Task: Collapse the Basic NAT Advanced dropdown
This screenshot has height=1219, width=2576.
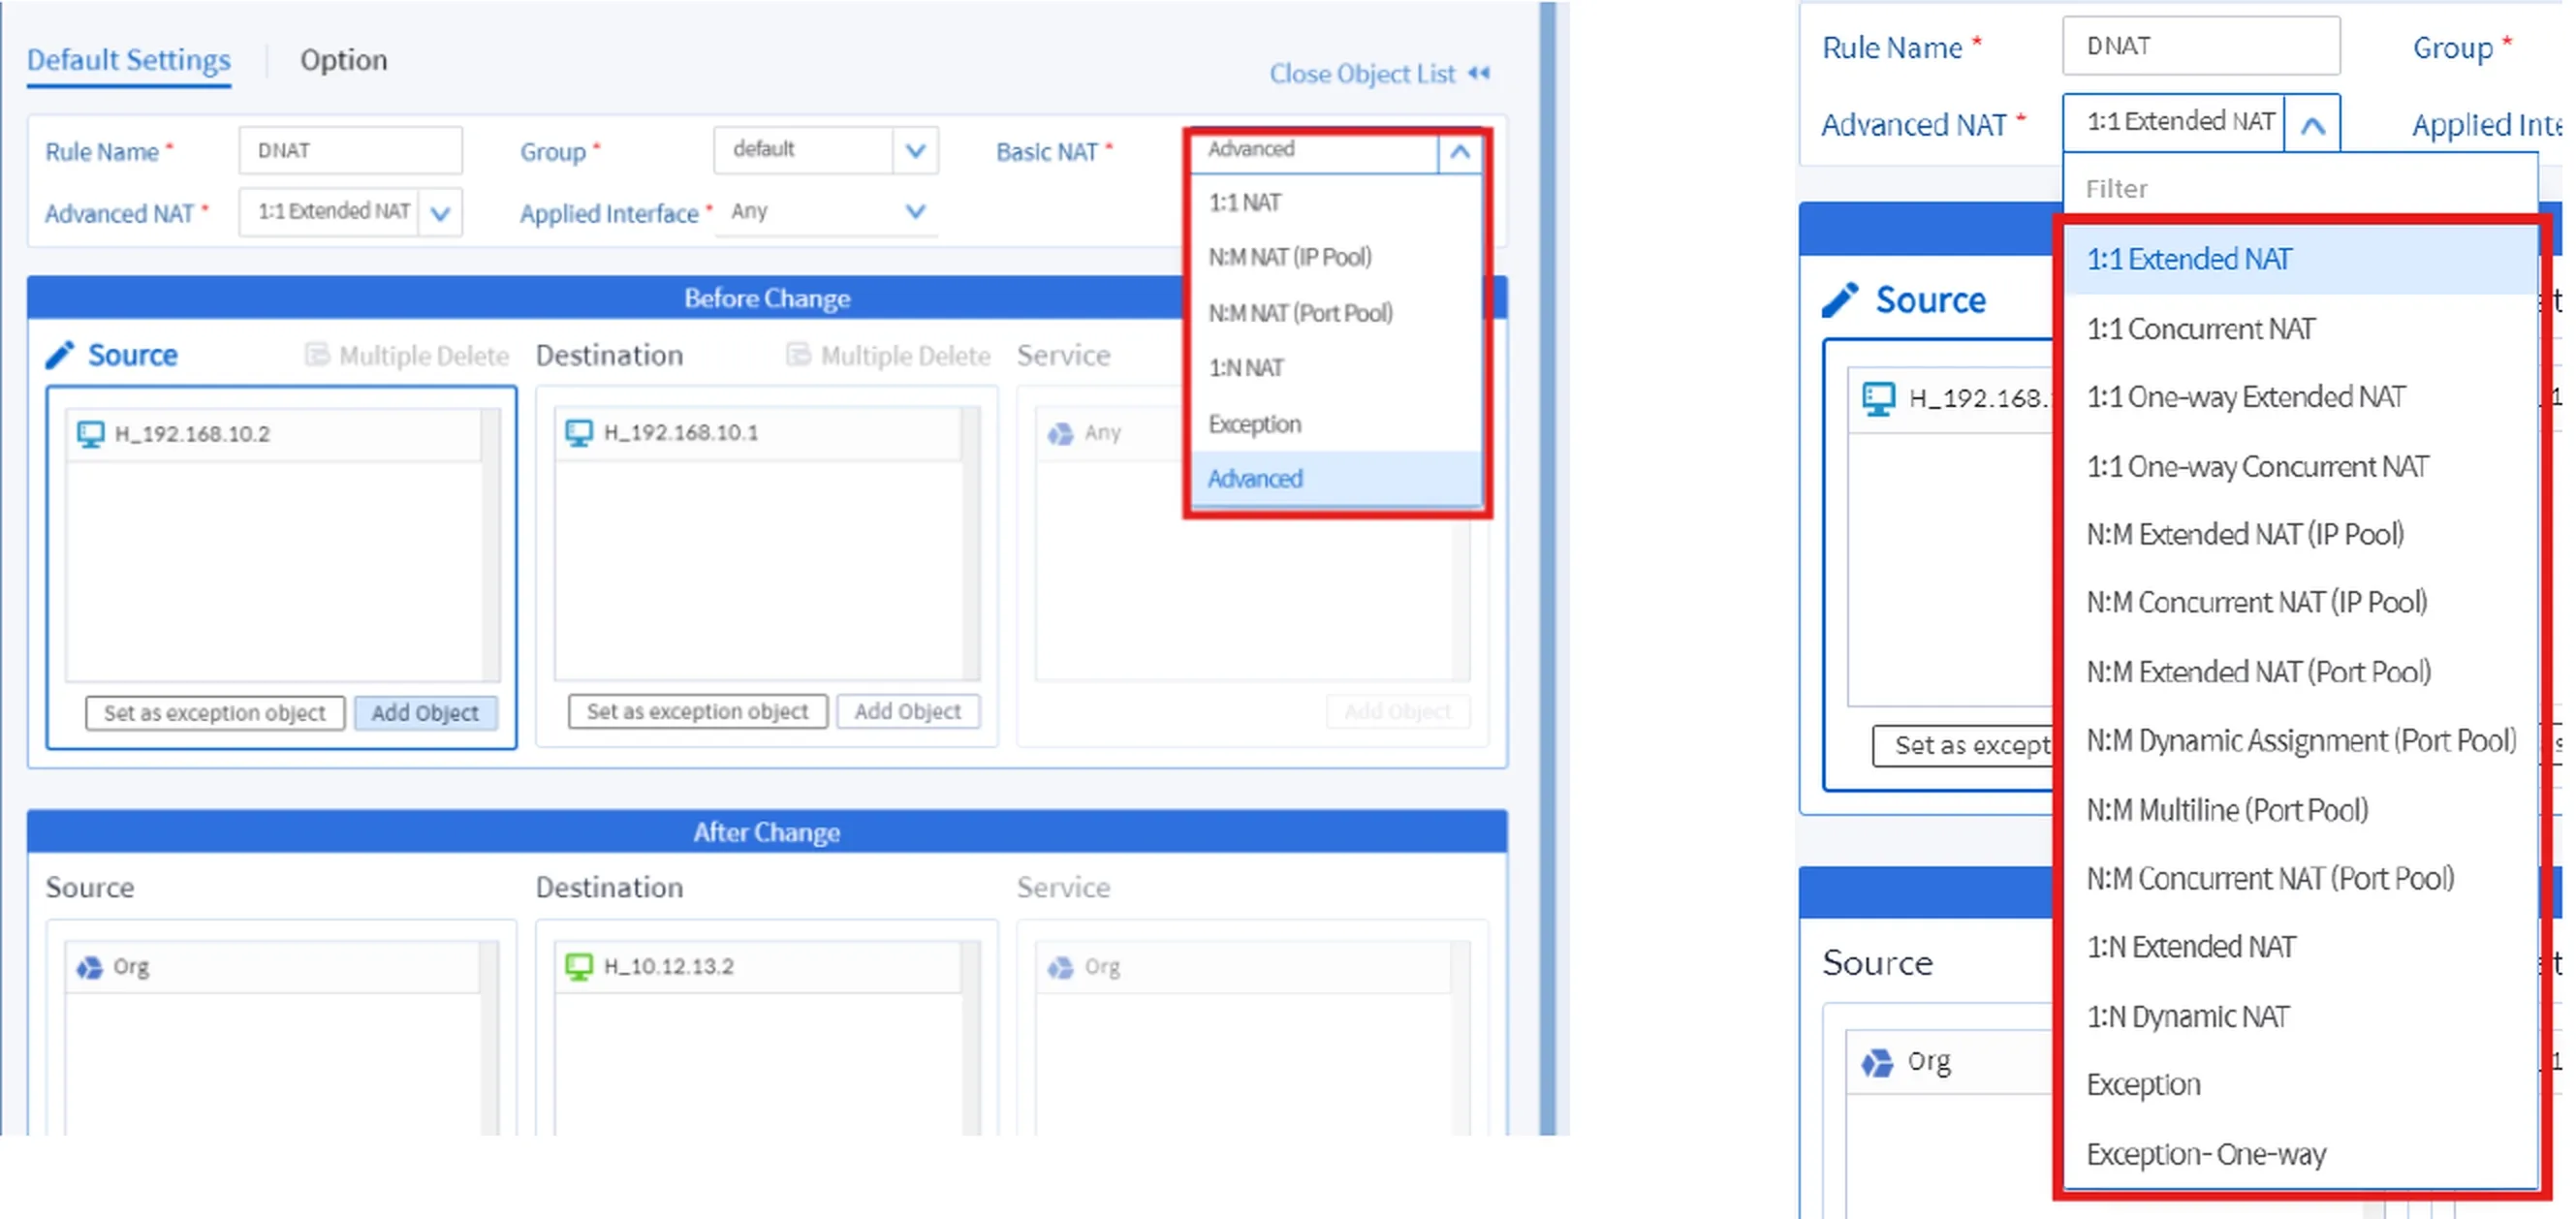Action: pyautogui.click(x=1459, y=152)
